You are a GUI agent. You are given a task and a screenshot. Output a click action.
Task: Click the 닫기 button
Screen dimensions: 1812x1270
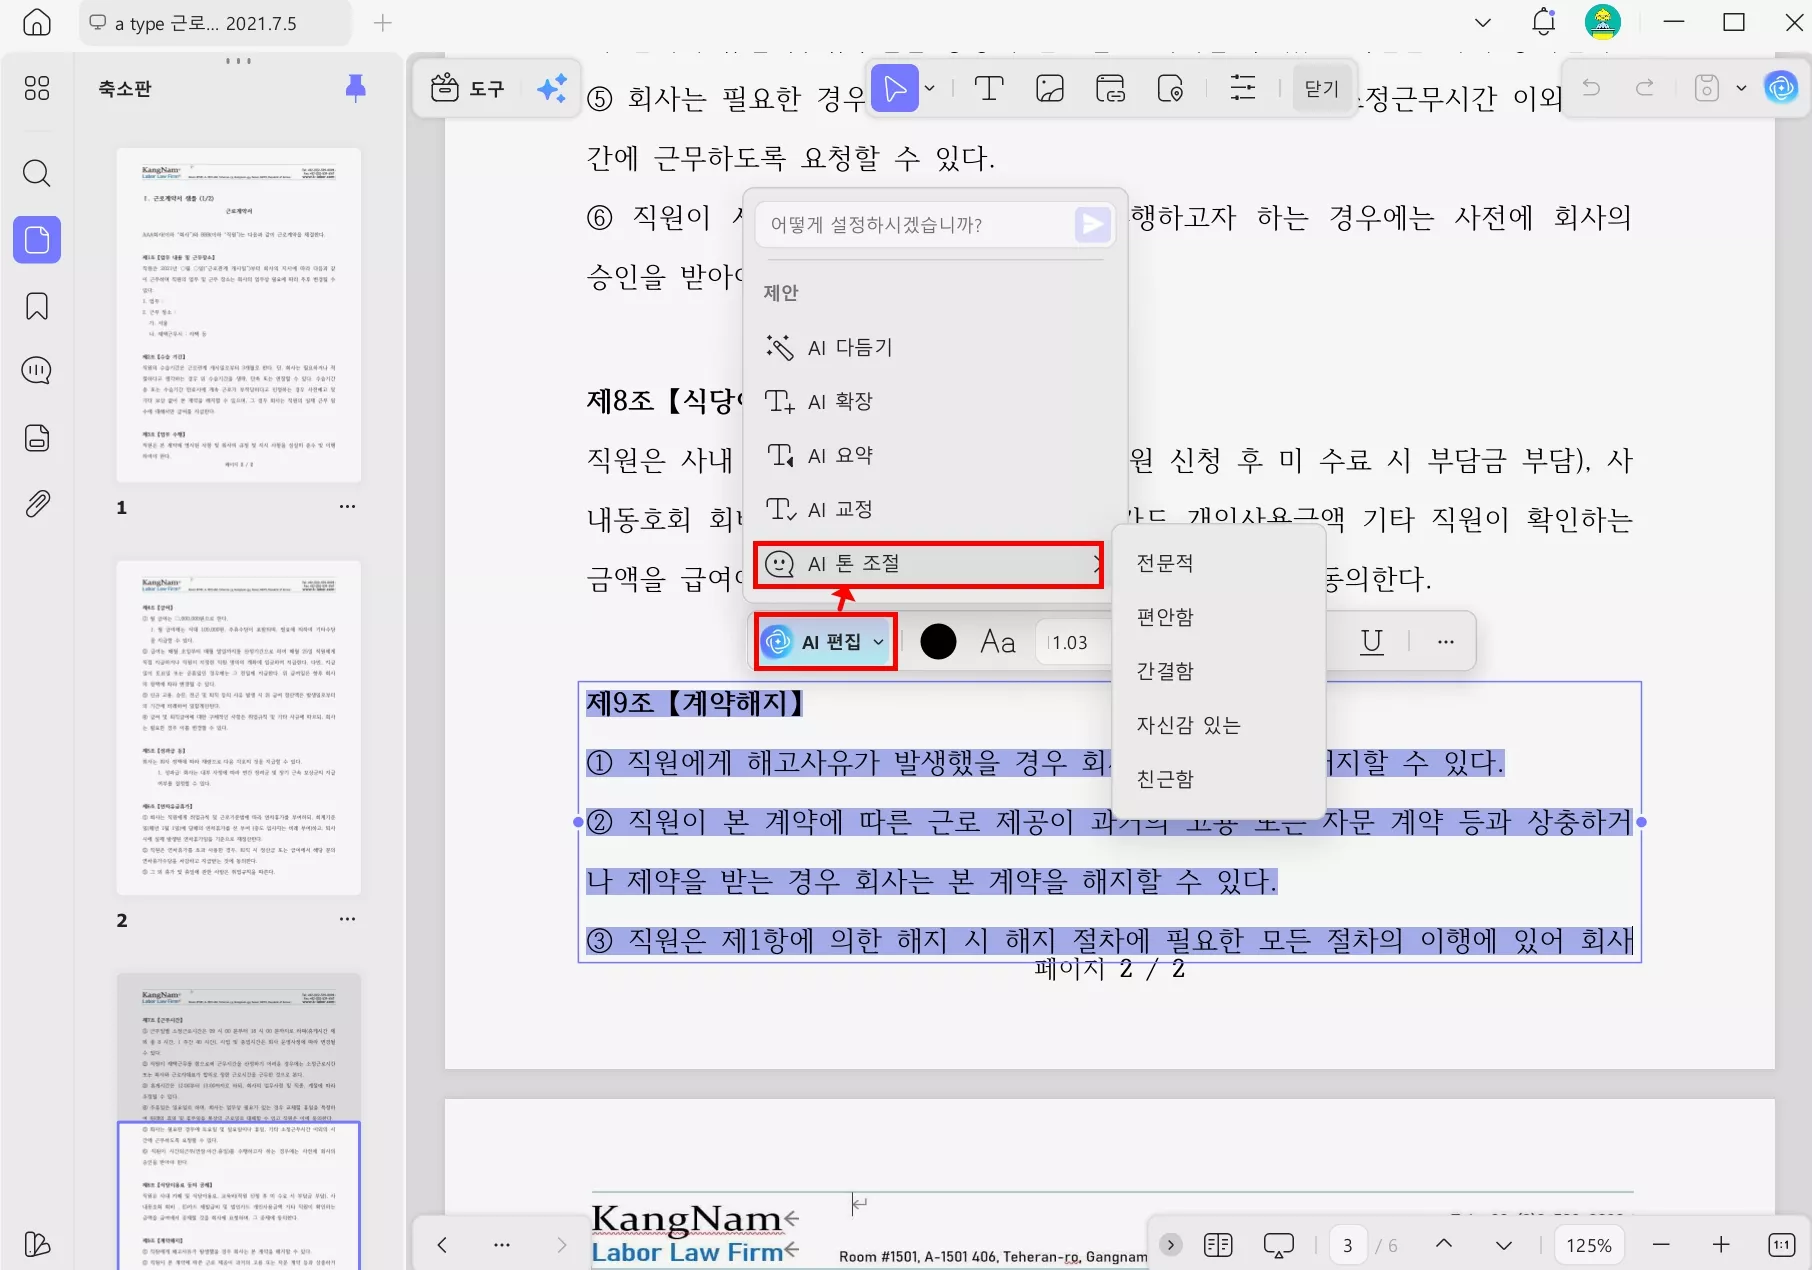click(x=1319, y=88)
